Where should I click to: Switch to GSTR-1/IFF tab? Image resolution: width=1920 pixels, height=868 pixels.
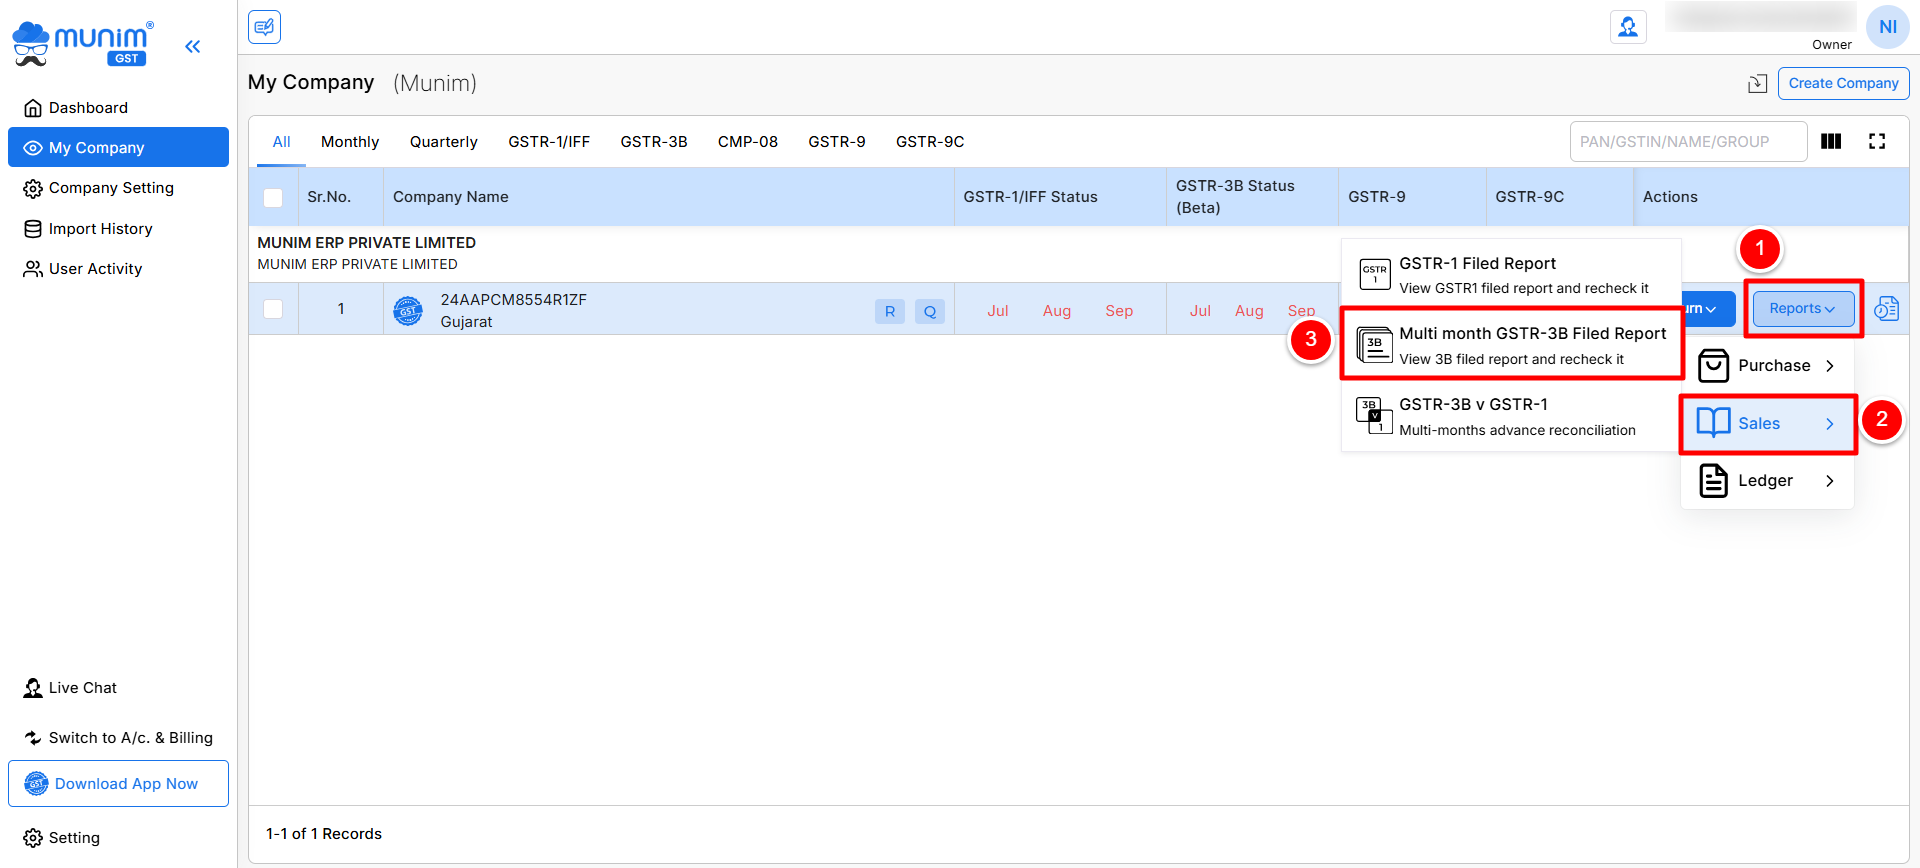(549, 142)
